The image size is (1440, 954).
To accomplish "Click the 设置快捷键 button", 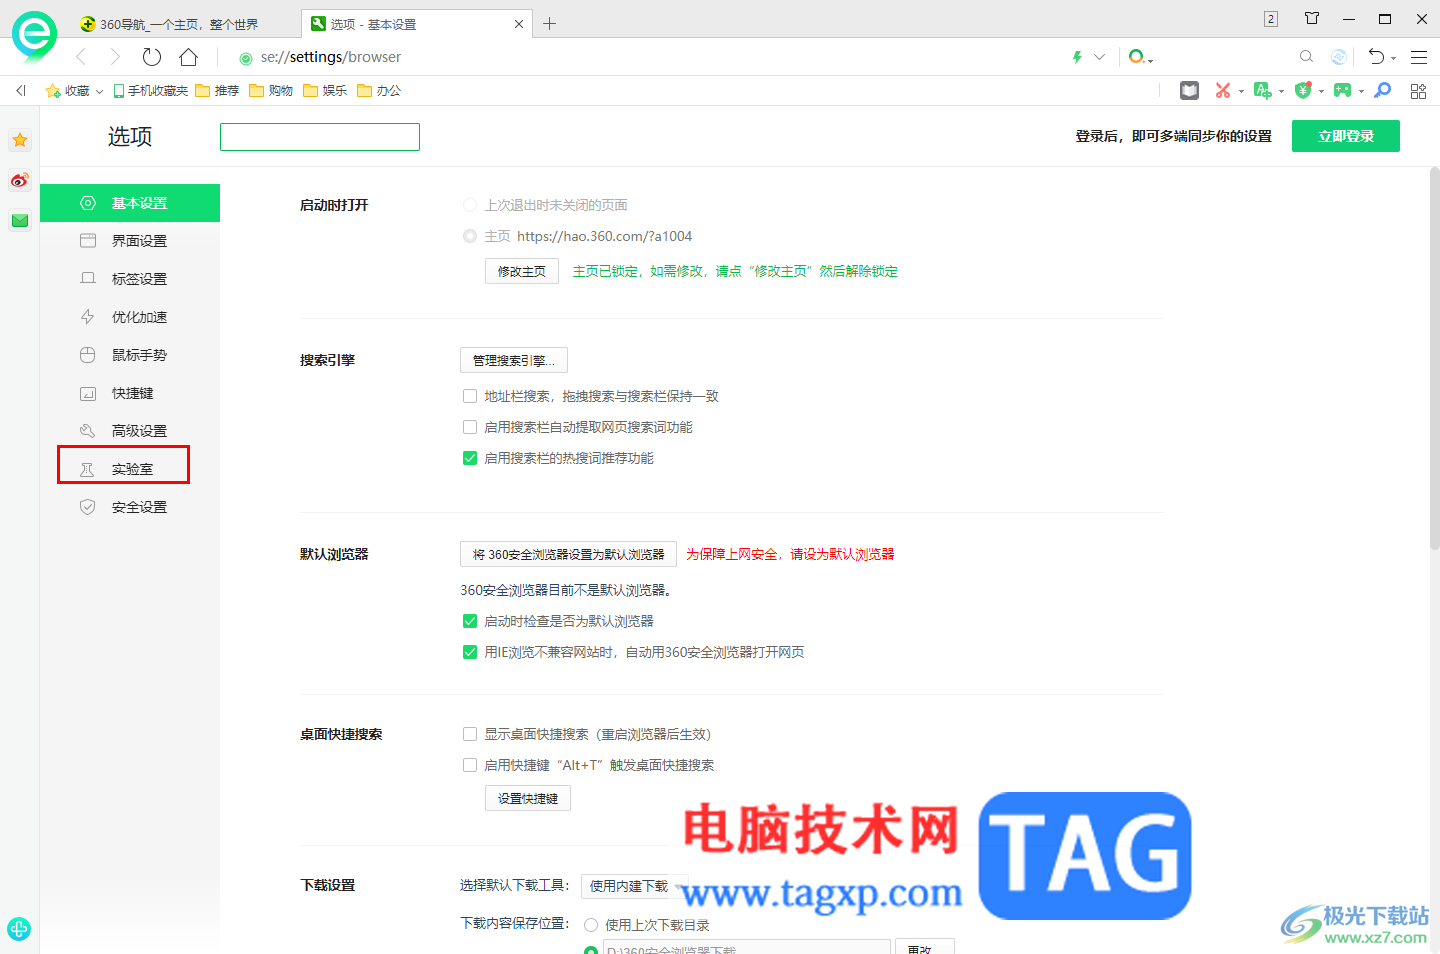I will [x=528, y=798].
